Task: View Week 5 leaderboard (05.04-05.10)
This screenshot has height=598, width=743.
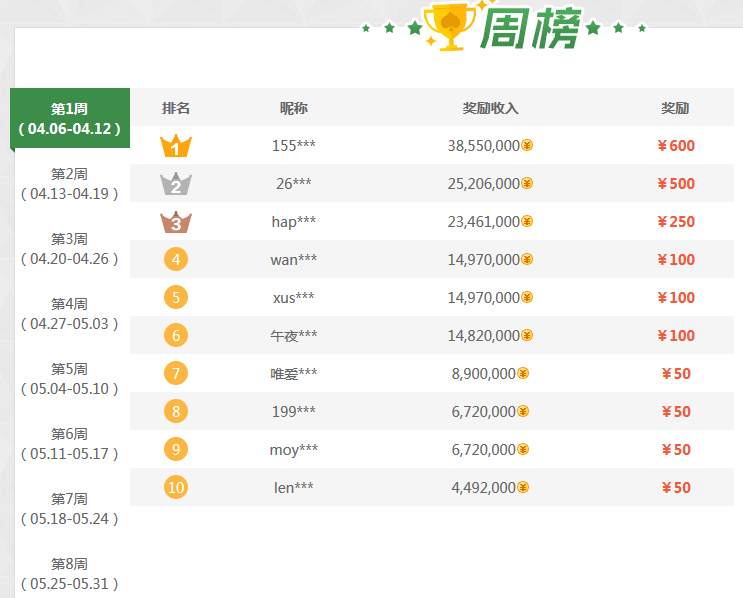Action: pos(70,379)
